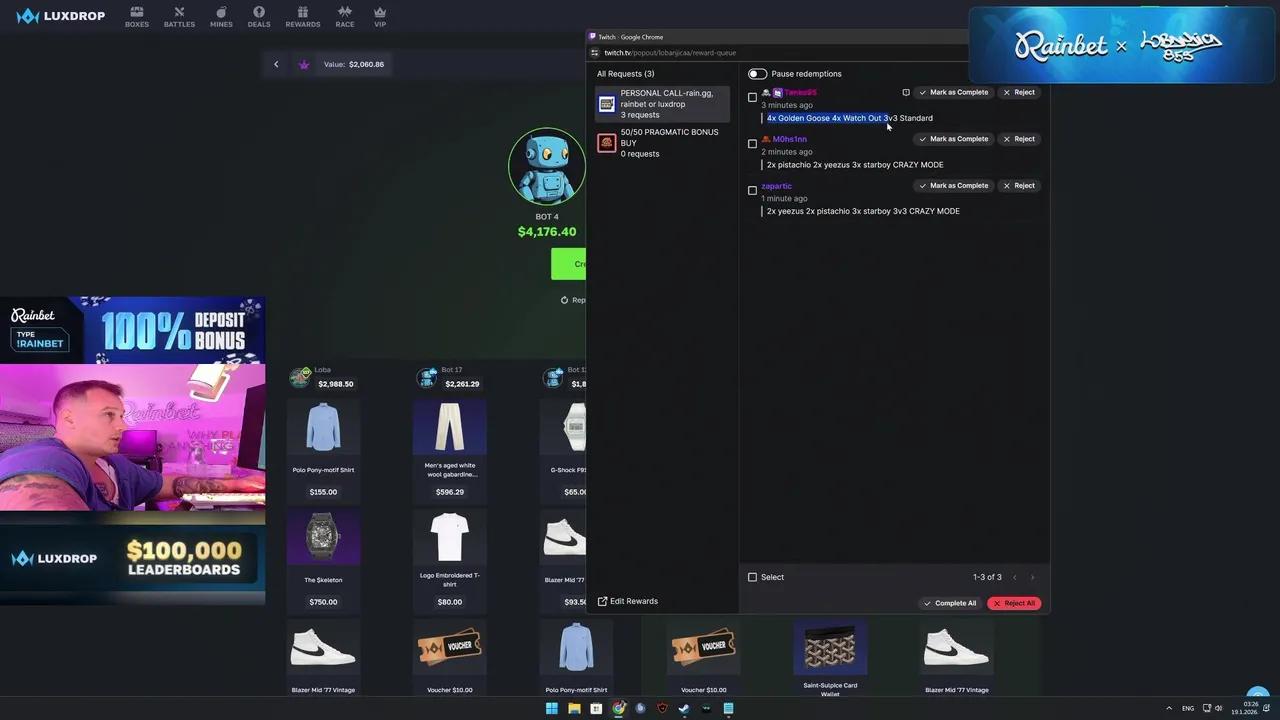Select the Battles crossed-swords icon
The width and height of the screenshot is (1280, 720).
click(x=179, y=14)
